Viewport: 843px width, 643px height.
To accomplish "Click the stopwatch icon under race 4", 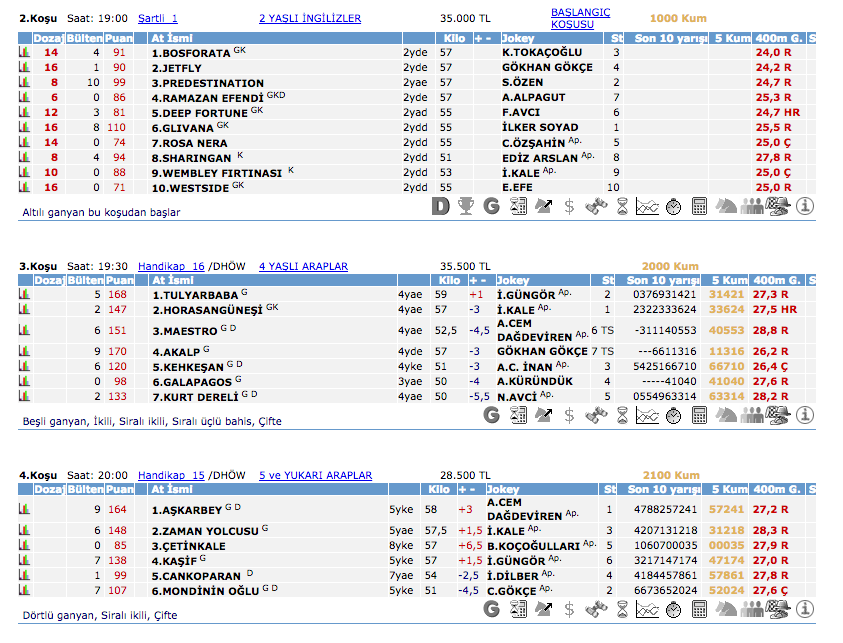I will pos(674,608).
